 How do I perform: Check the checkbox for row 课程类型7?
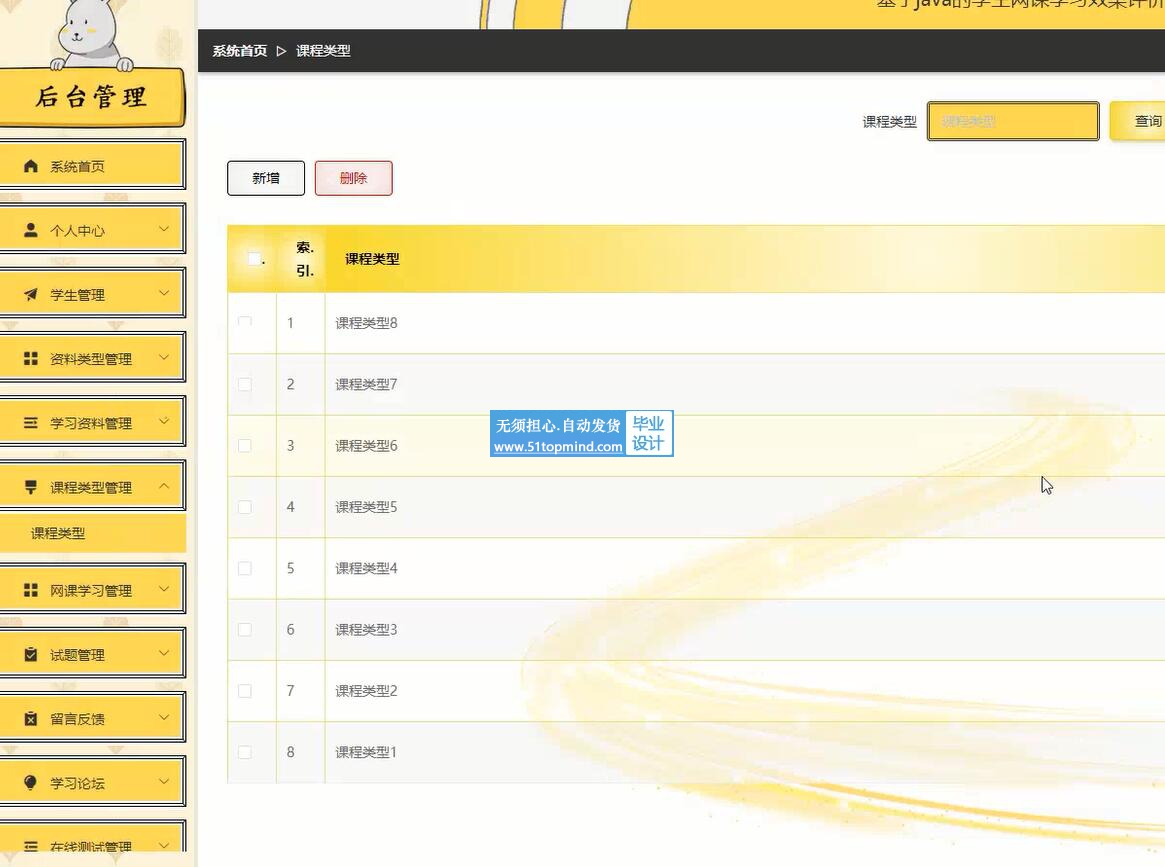pyautogui.click(x=244, y=384)
